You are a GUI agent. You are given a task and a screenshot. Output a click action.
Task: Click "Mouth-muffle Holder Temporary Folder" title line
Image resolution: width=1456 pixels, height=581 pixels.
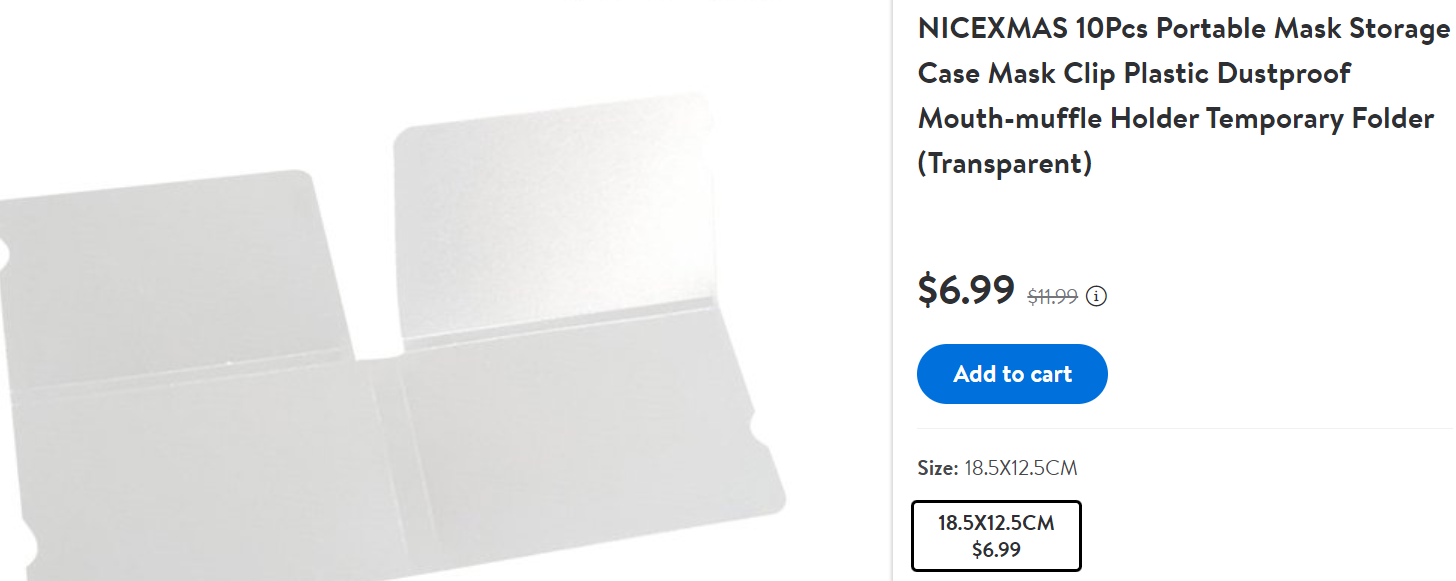click(x=1176, y=118)
